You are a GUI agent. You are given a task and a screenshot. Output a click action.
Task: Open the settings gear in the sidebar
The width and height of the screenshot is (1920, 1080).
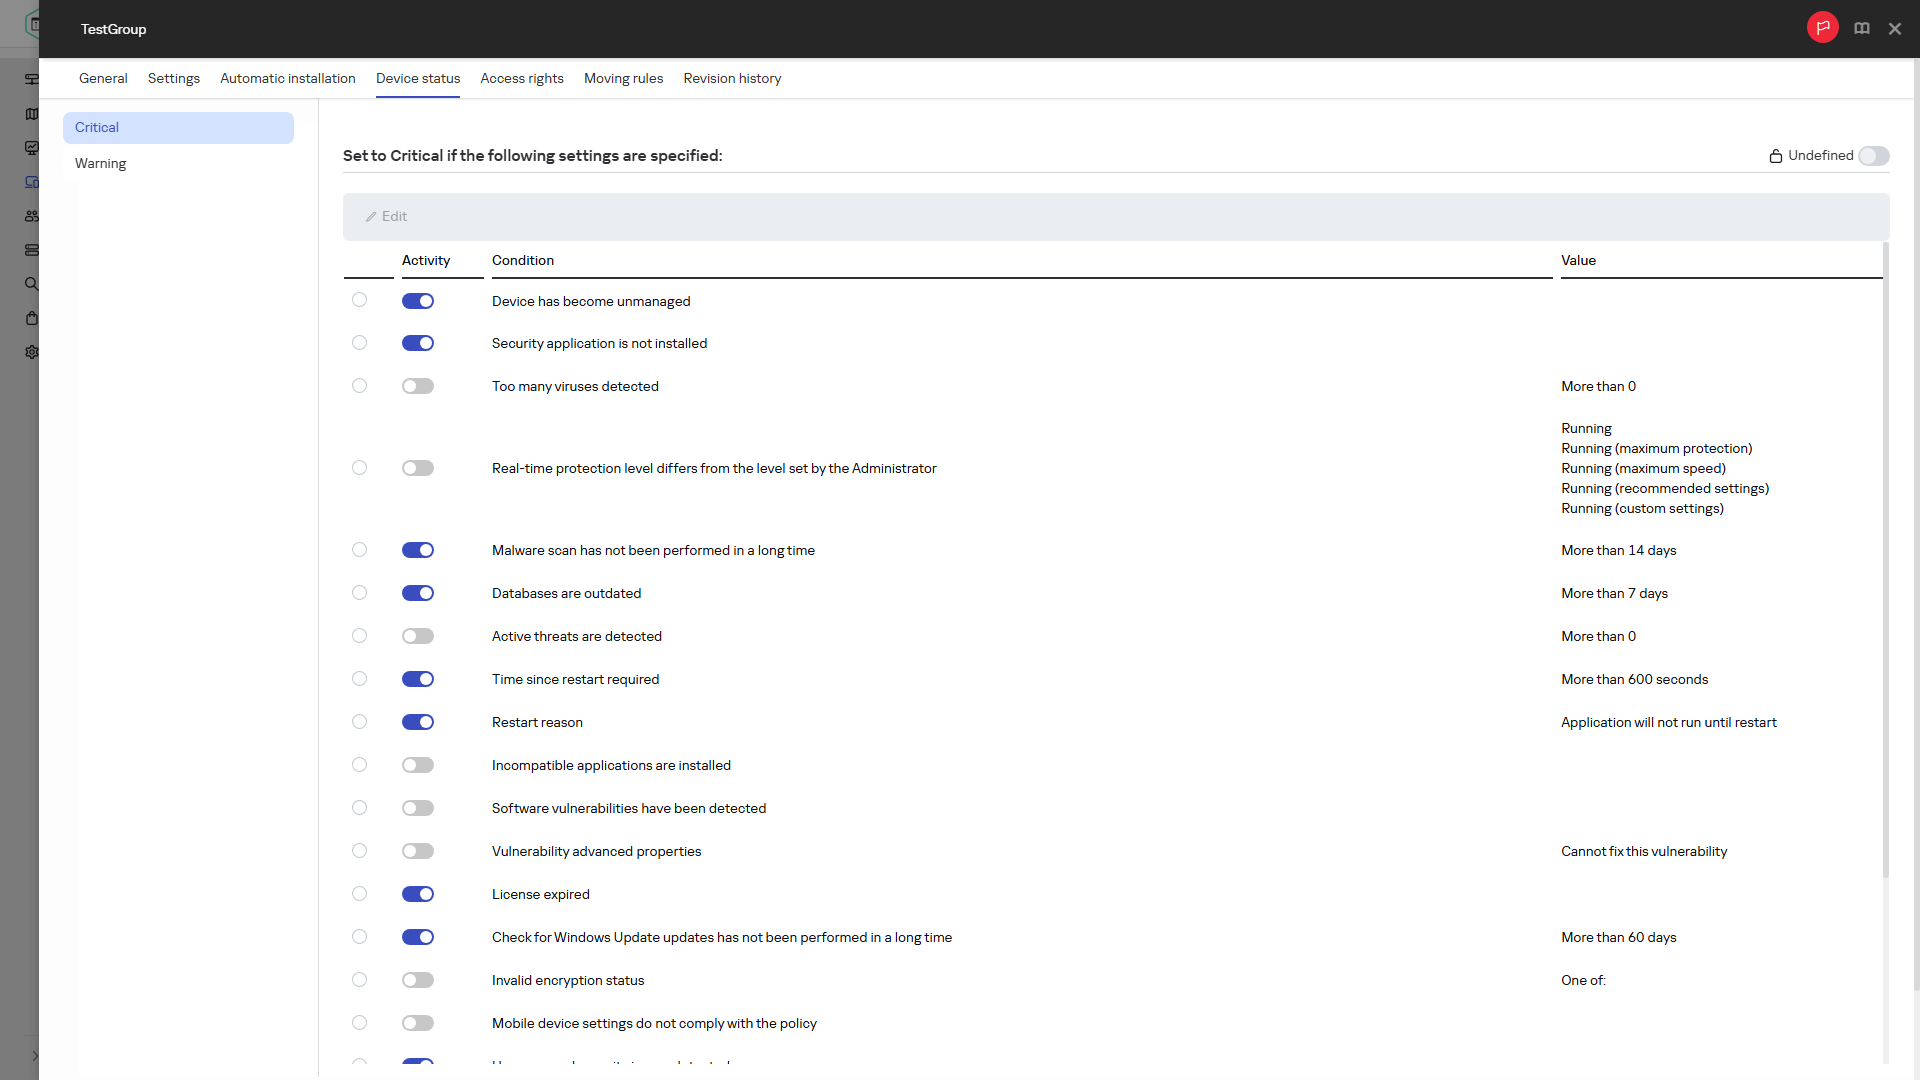[32, 352]
